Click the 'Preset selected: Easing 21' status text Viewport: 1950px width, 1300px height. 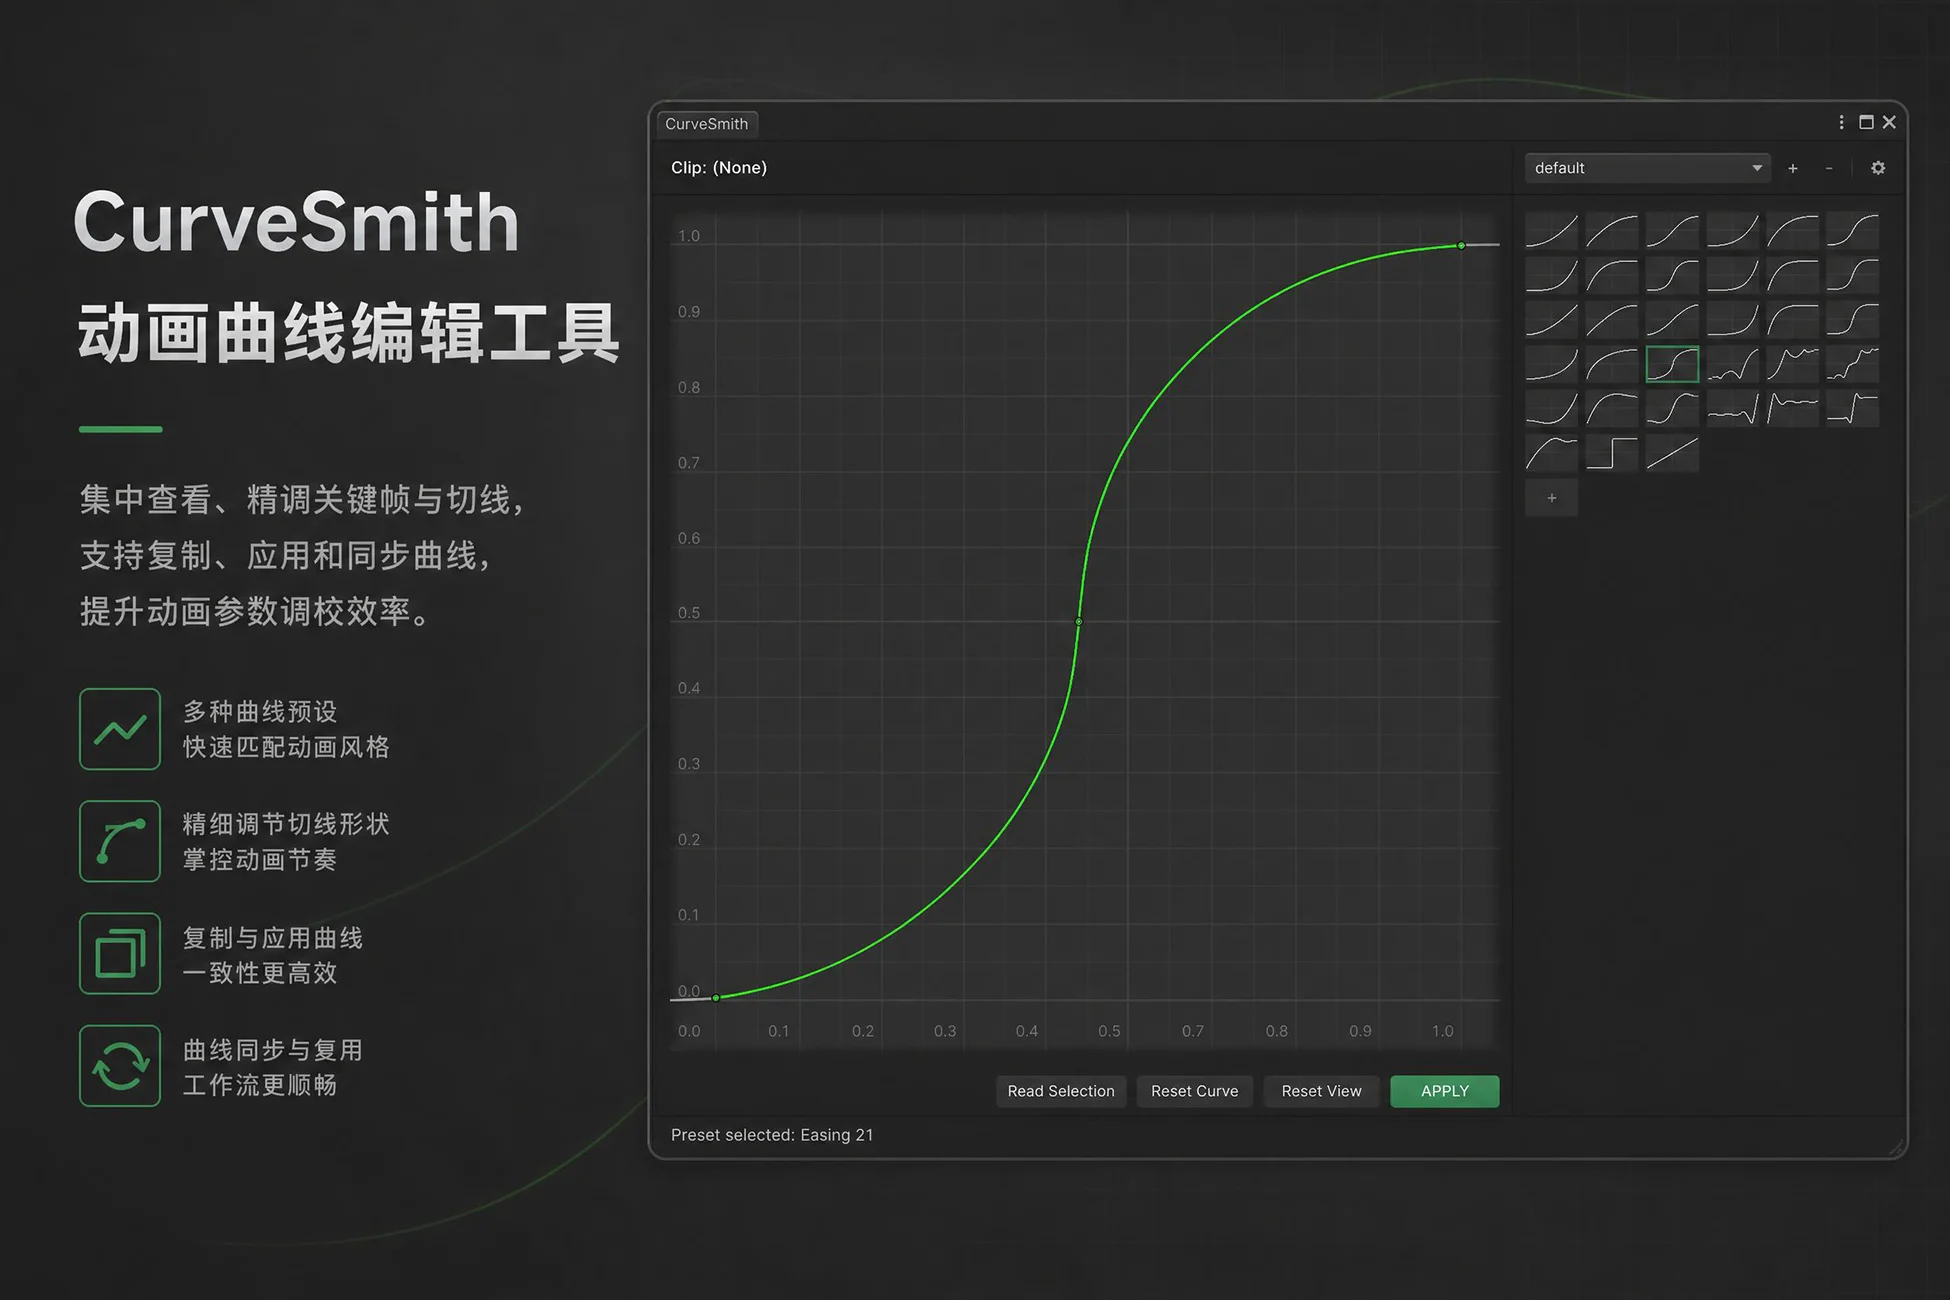(772, 1135)
